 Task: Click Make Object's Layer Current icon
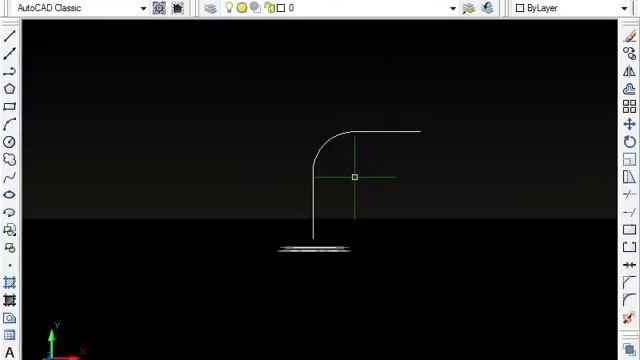pyautogui.click(x=469, y=8)
